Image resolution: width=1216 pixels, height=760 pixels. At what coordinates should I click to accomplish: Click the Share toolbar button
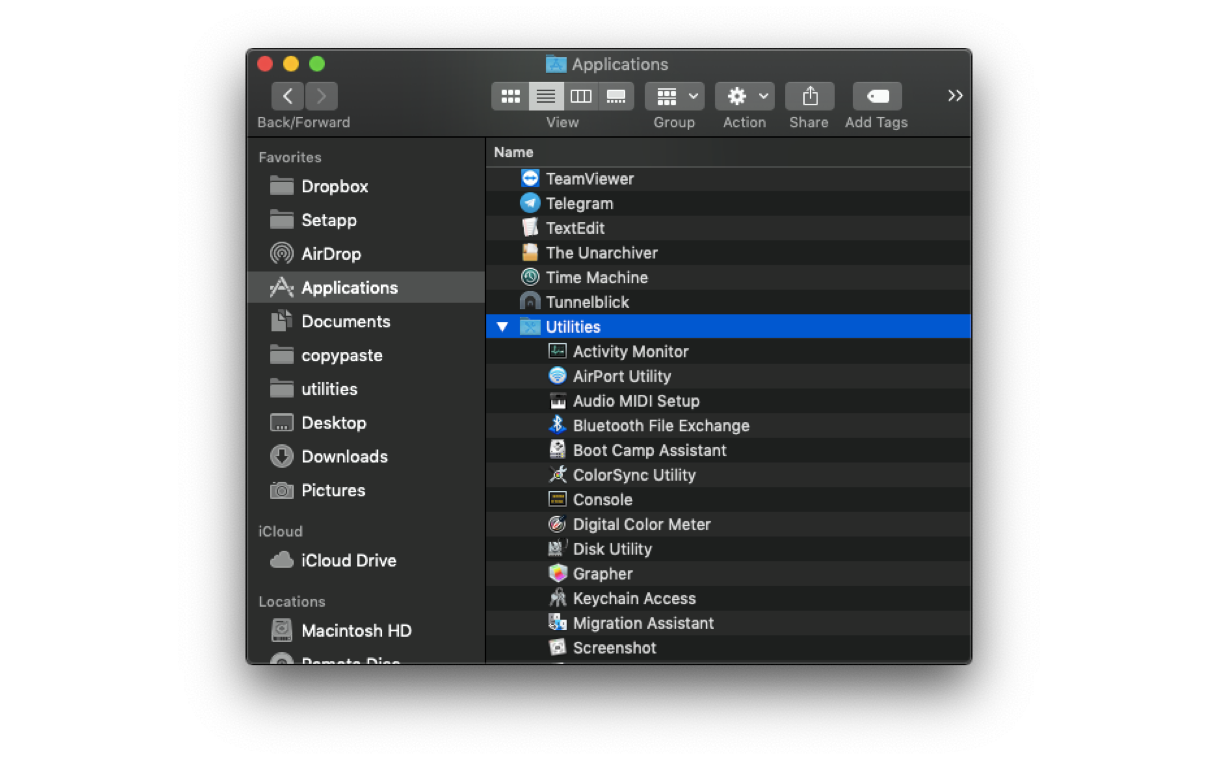(x=810, y=96)
